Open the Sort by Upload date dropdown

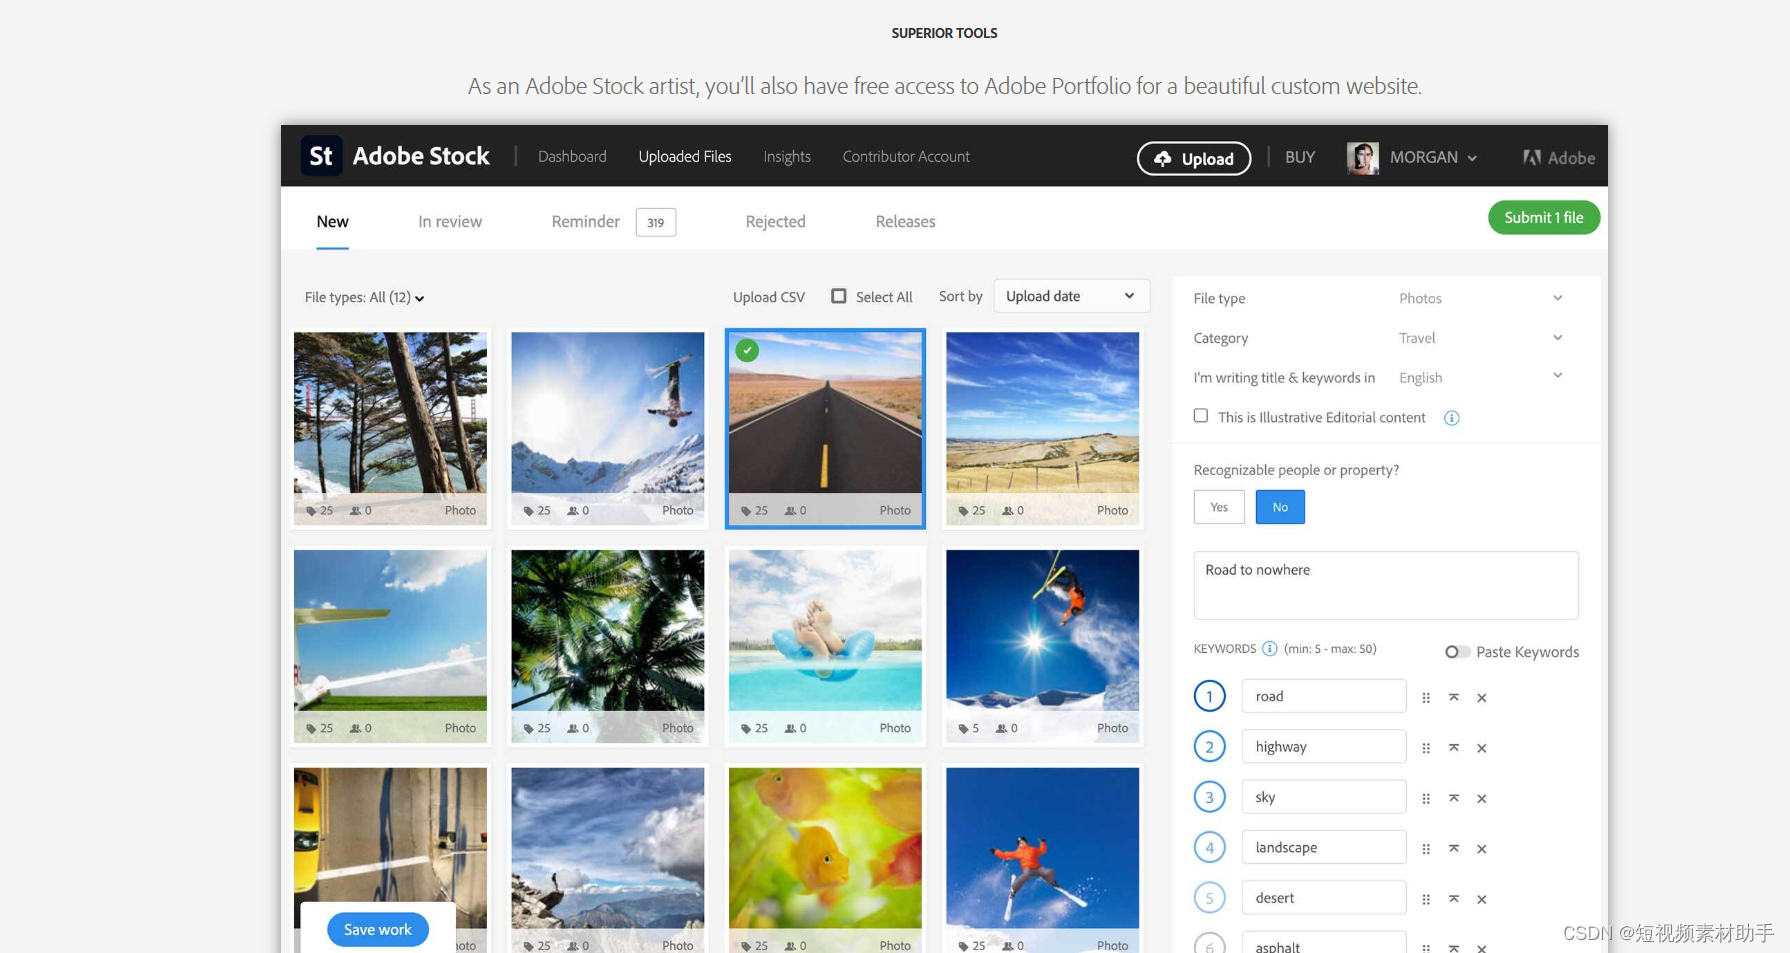pyautogui.click(x=1071, y=296)
